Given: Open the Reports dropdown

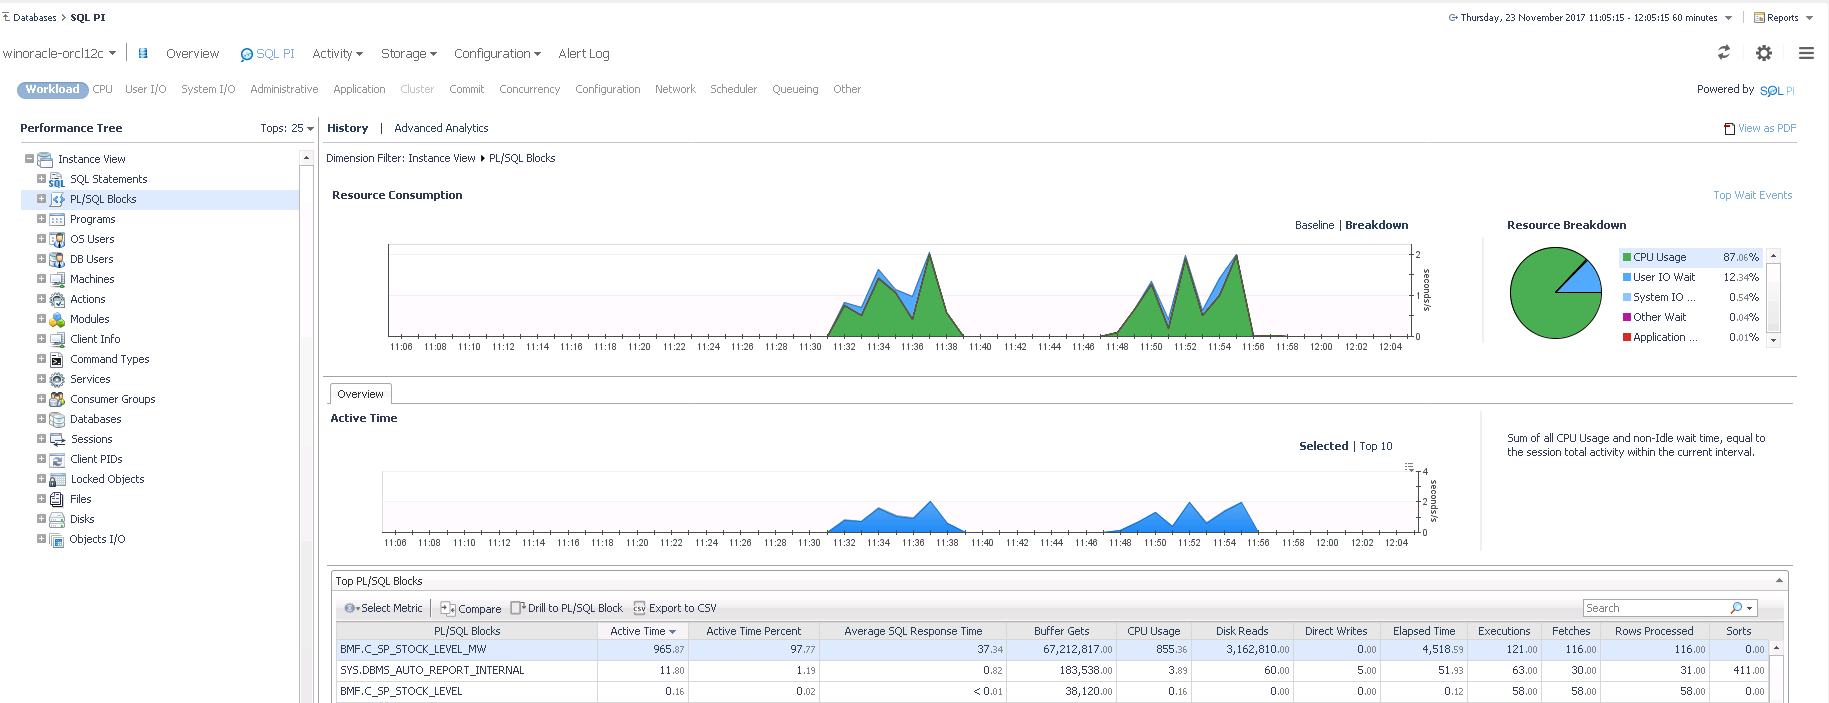Looking at the screenshot, I should [1783, 18].
